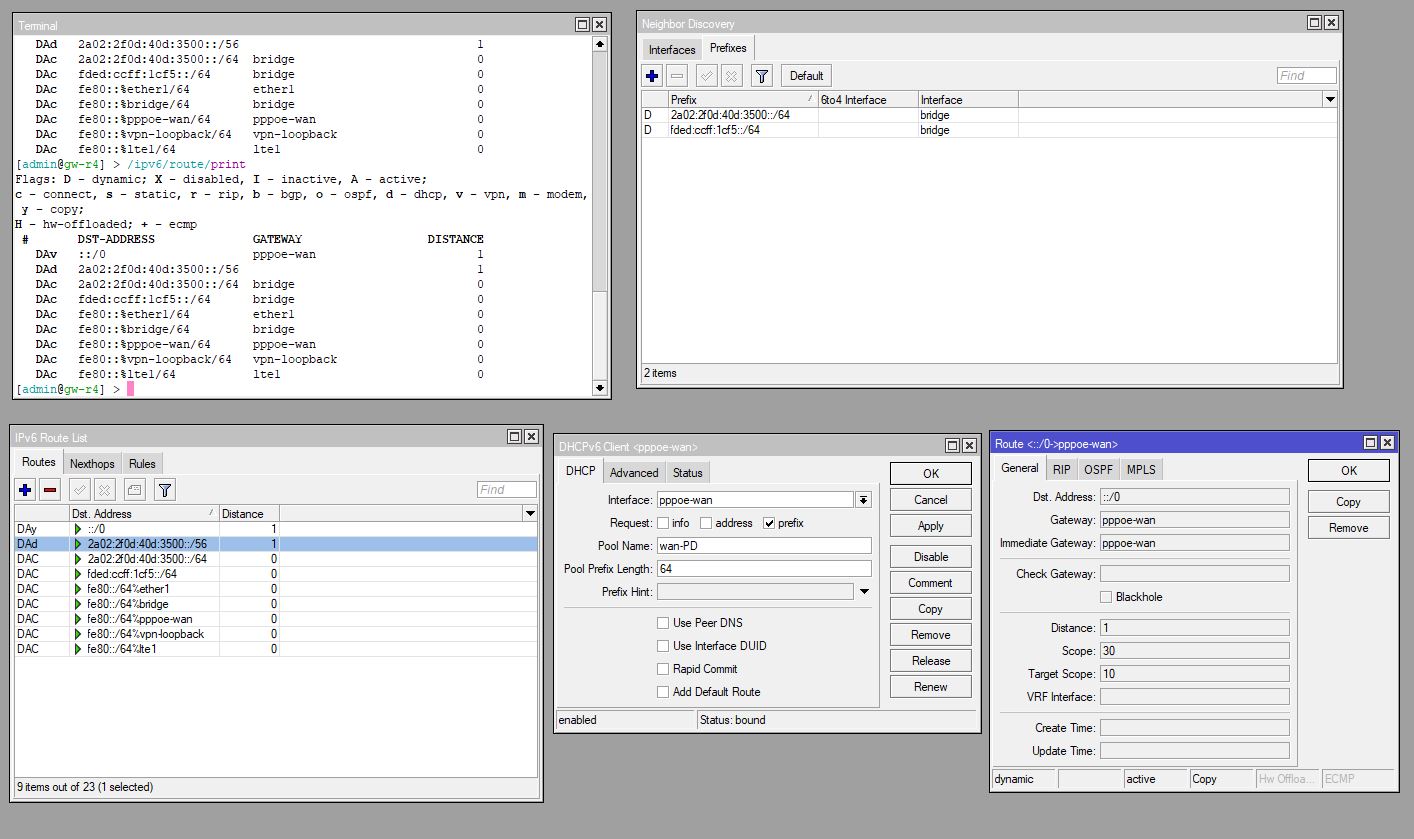Click the Filter funnel icon in Neighbor Discovery
This screenshot has width=1414, height=839.
point(761,75)
